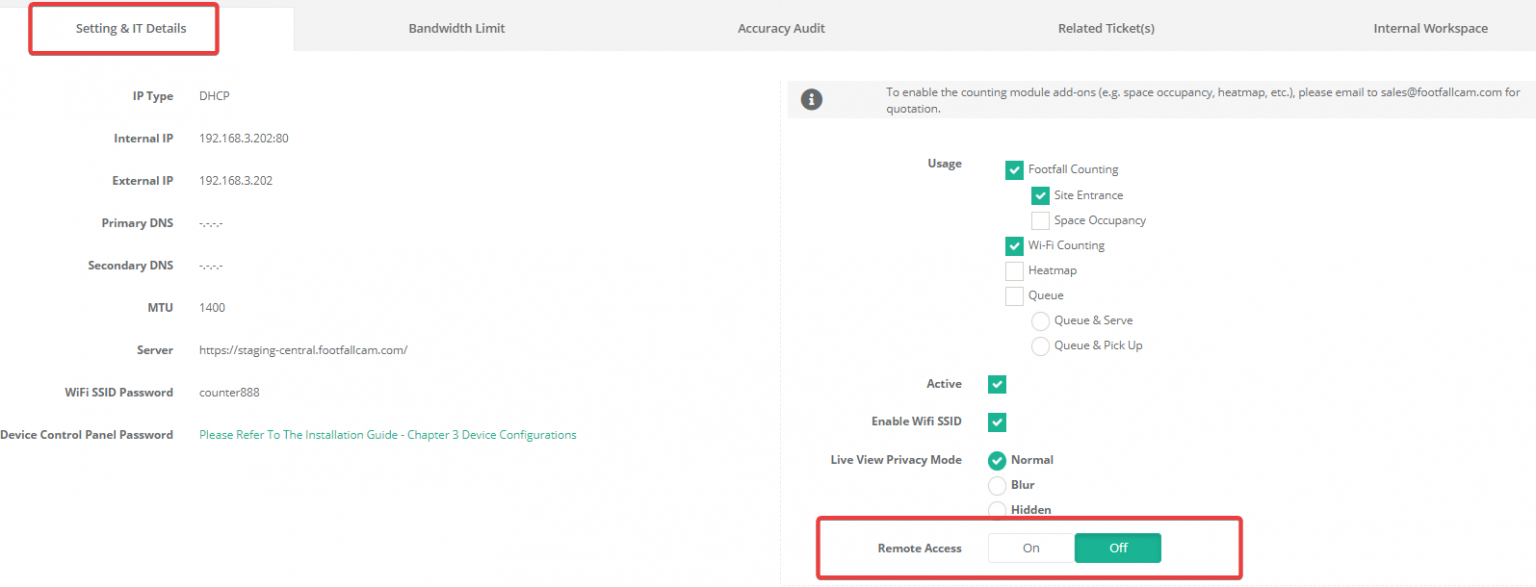
Task: Select Normal live view privacy mode
Action: 997,461
